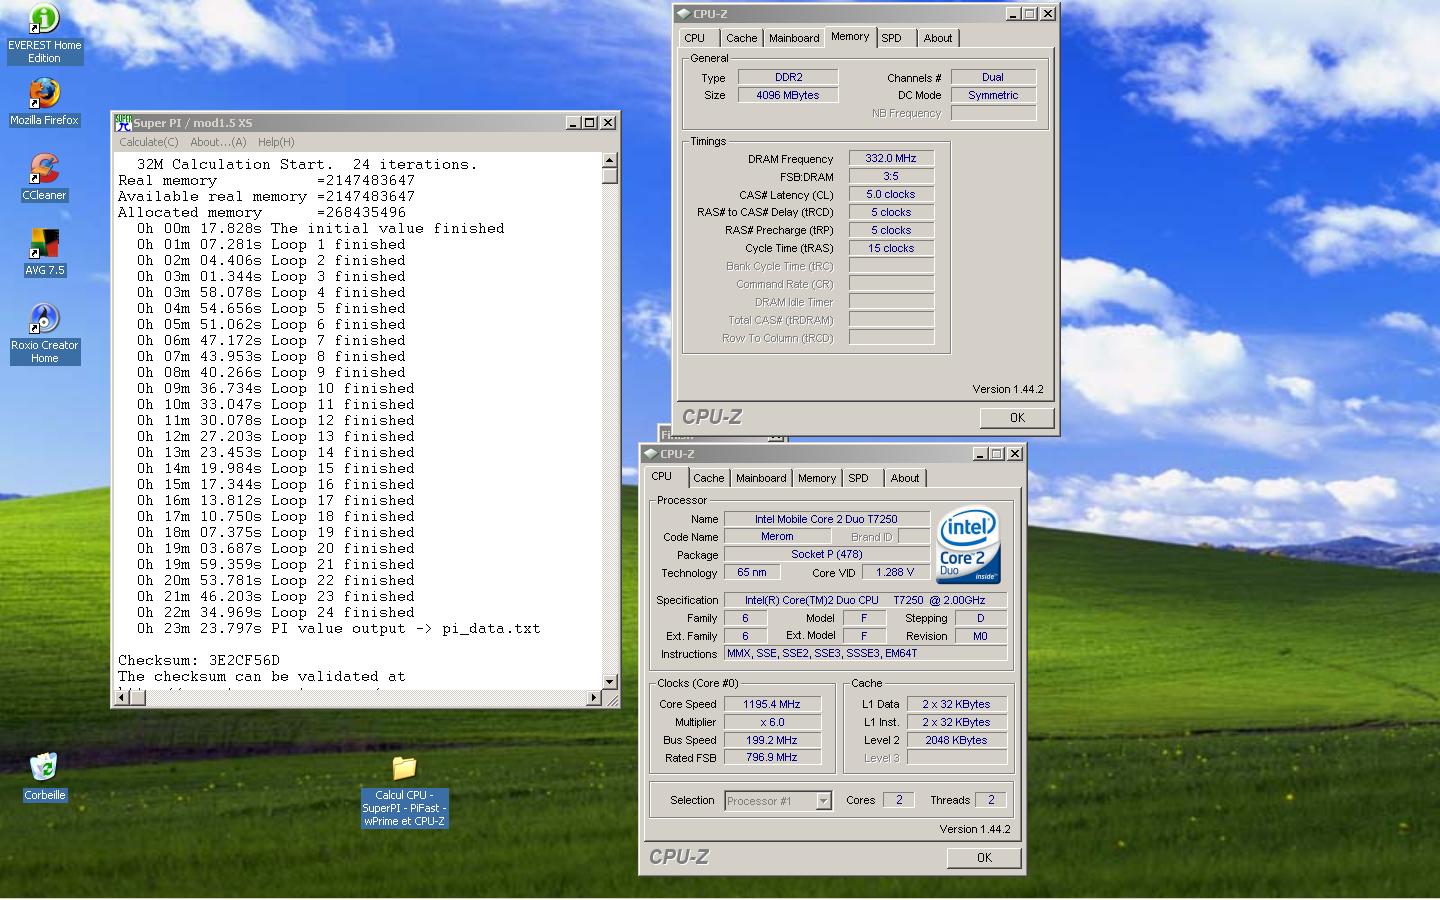
Task: Click Super PI horizontal scrollbar left arrow
Action: tap(122, 697)
